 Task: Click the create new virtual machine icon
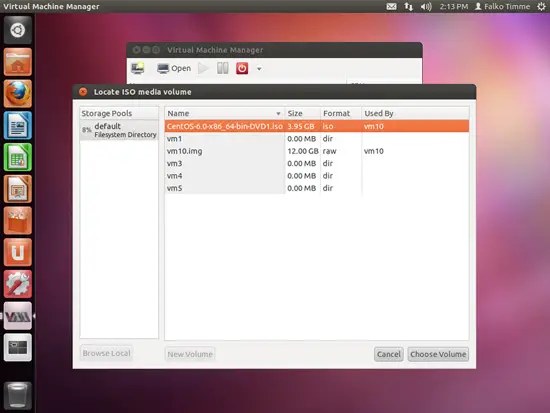[138, 68]
